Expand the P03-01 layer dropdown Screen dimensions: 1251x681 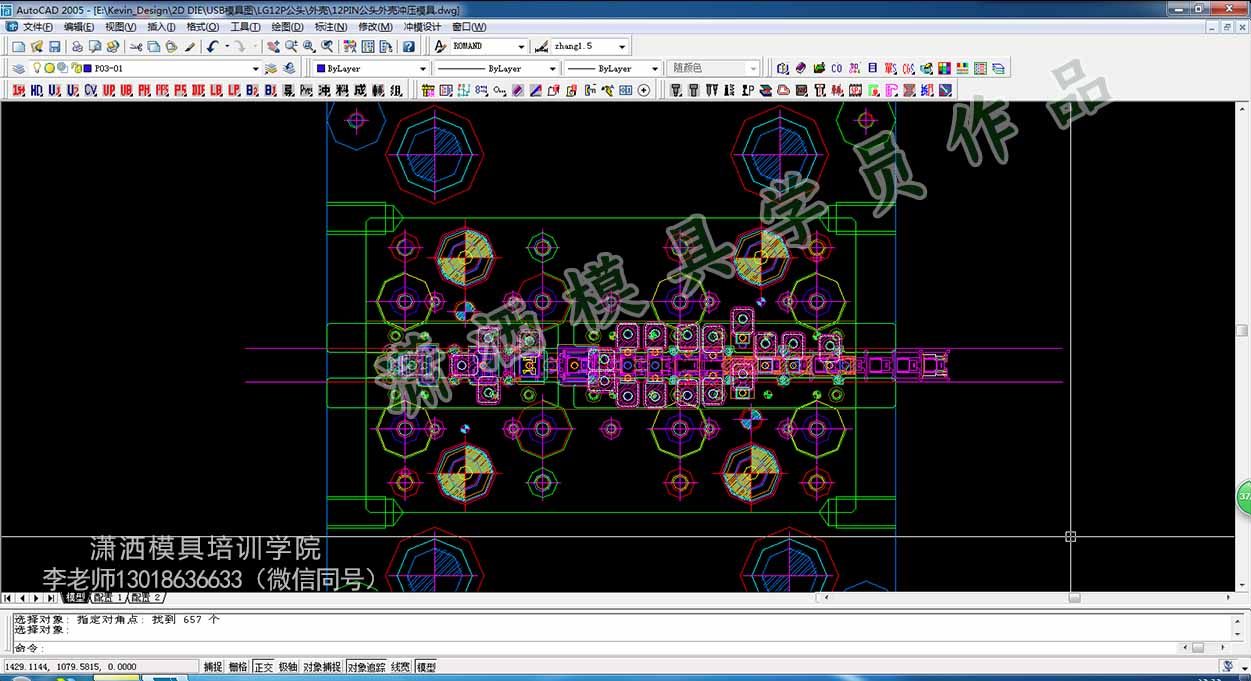tap(255, 69)
